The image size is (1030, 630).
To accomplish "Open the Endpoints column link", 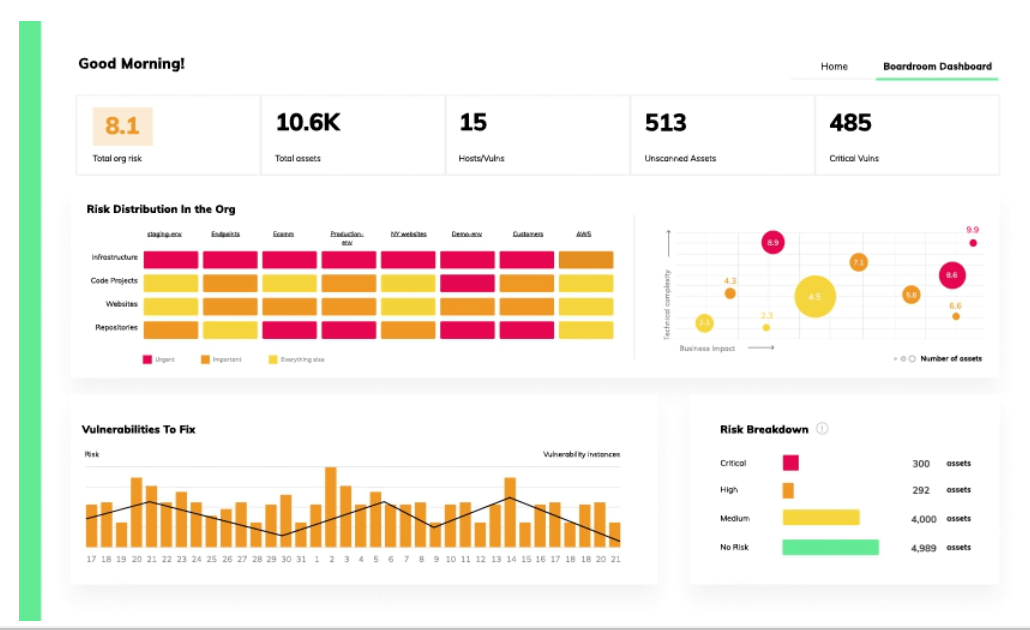I will [x=225, y=234].
